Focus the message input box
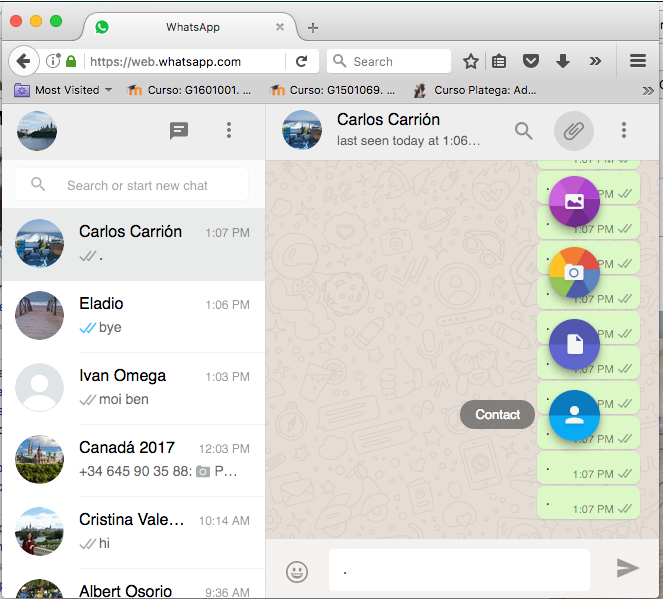 point(459,570)
